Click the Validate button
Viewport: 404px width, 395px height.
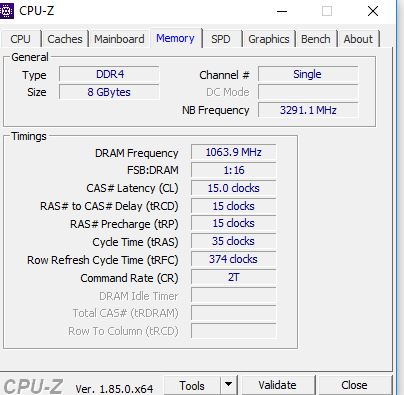pos(277,385)
